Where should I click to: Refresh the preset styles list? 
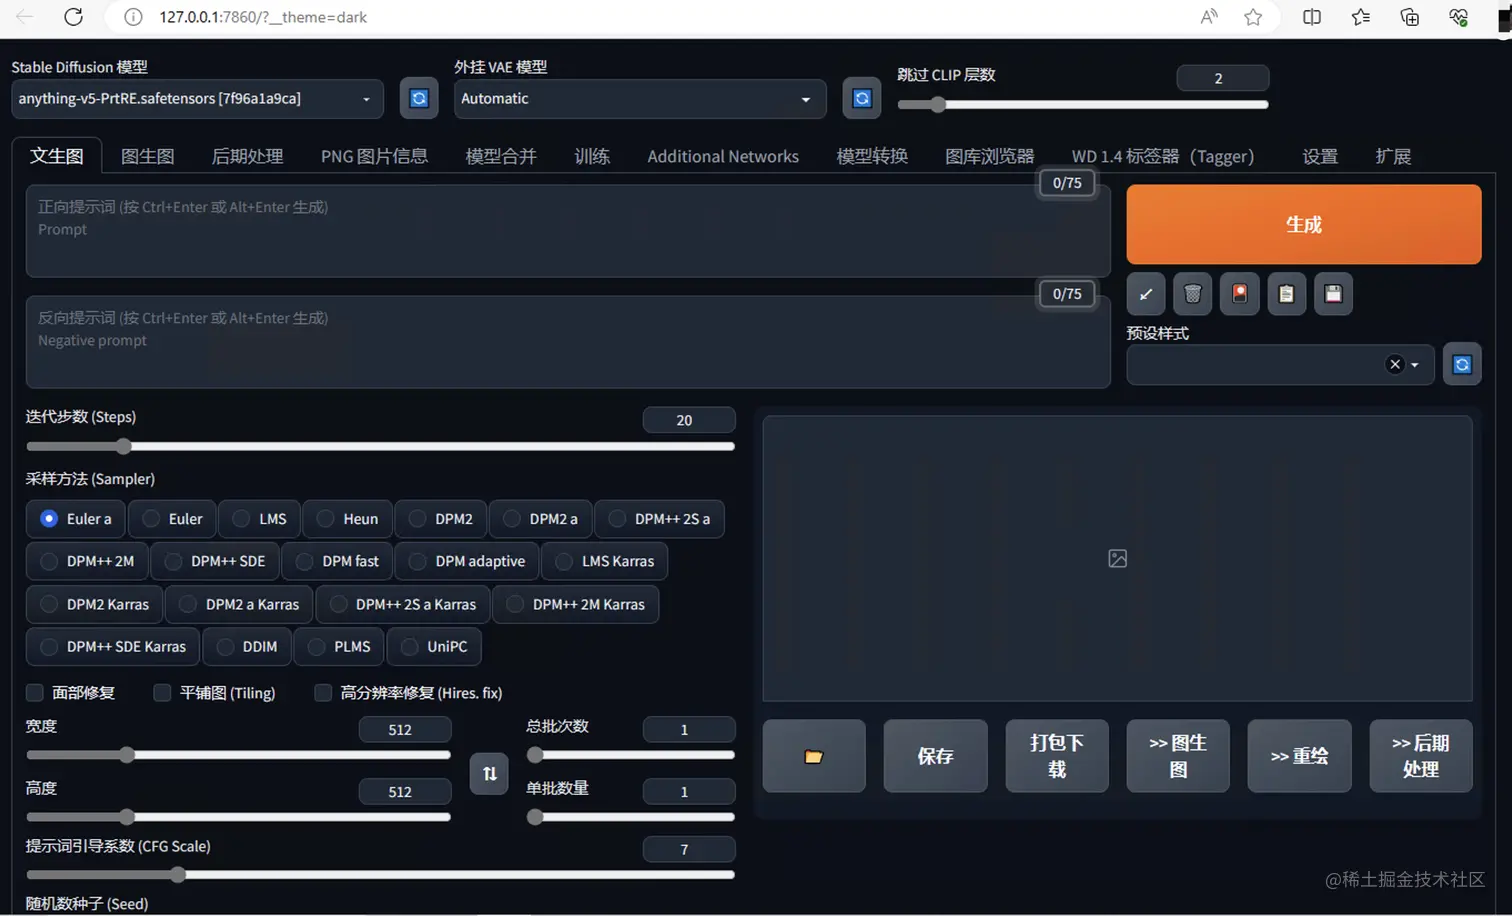pyautogui.click(x=1461, y=364)
